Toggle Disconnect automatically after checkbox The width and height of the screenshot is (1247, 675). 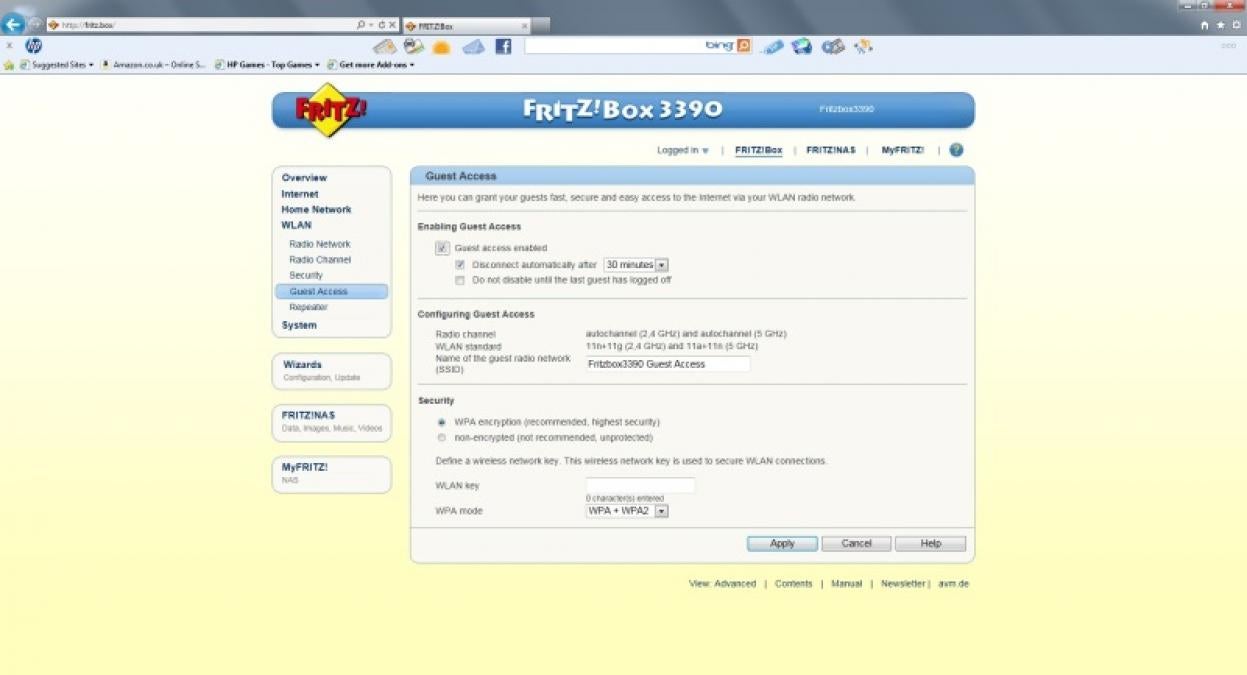pyautogui.click(x=460, y=265)
